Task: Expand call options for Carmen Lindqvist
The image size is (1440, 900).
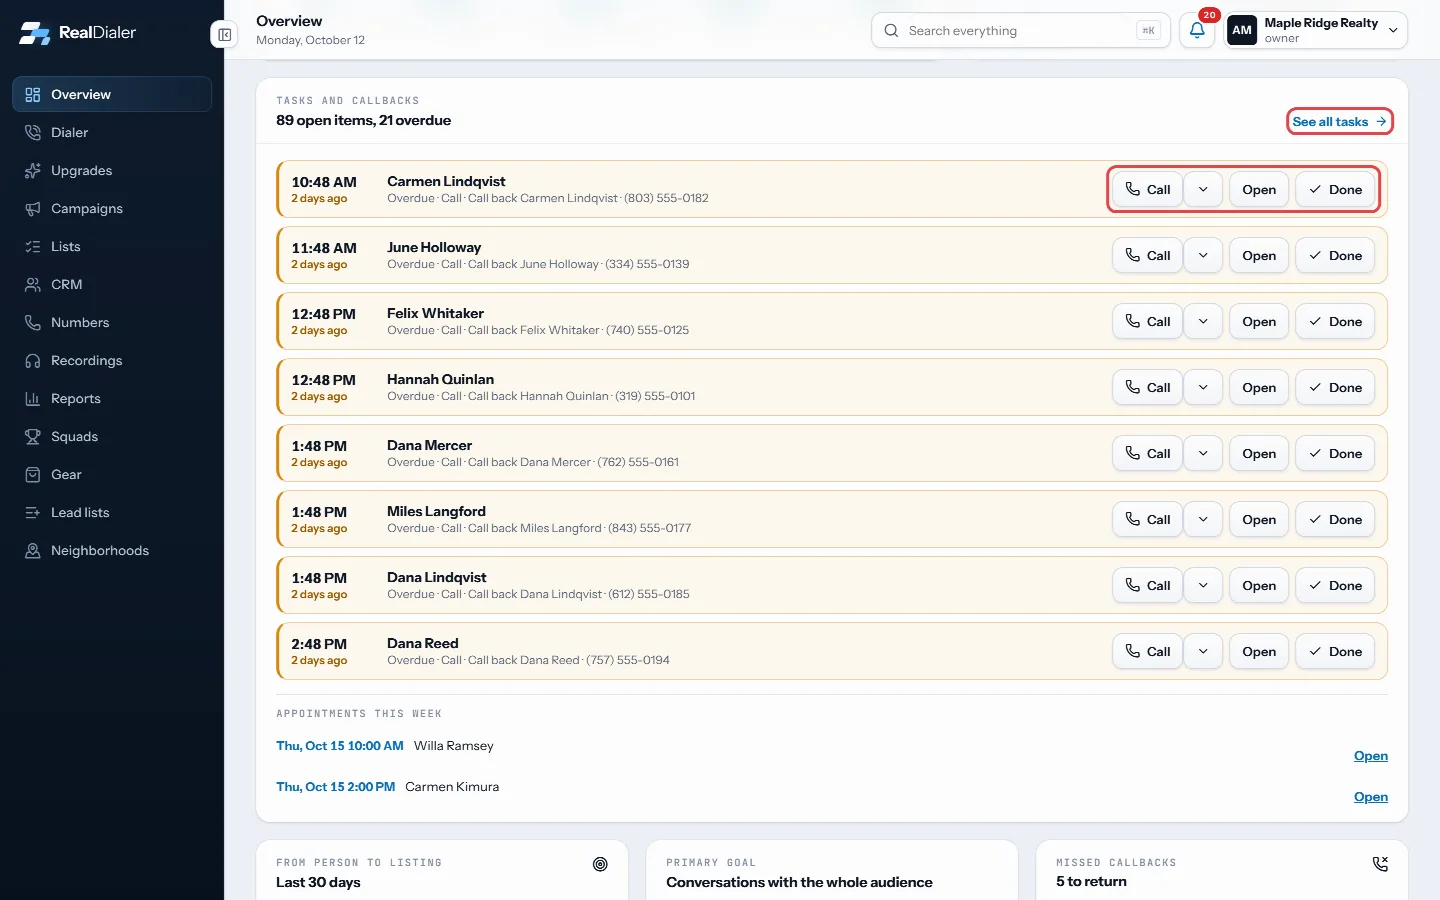Action: point(1203,190)
